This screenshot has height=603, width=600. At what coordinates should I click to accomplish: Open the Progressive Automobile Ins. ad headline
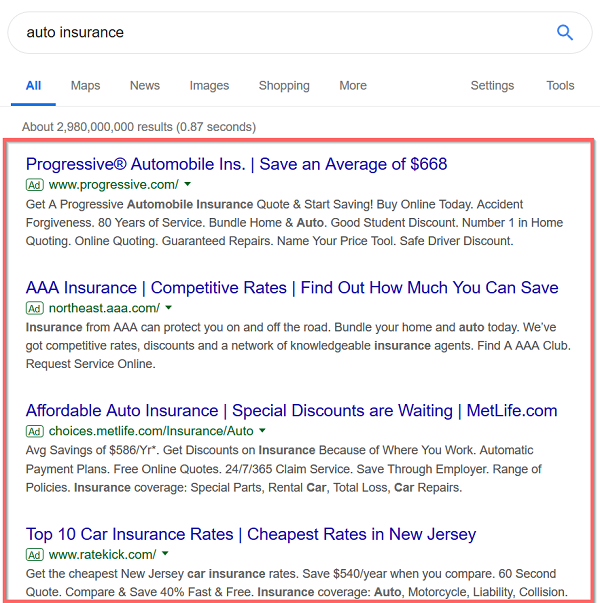click(237, 164)
